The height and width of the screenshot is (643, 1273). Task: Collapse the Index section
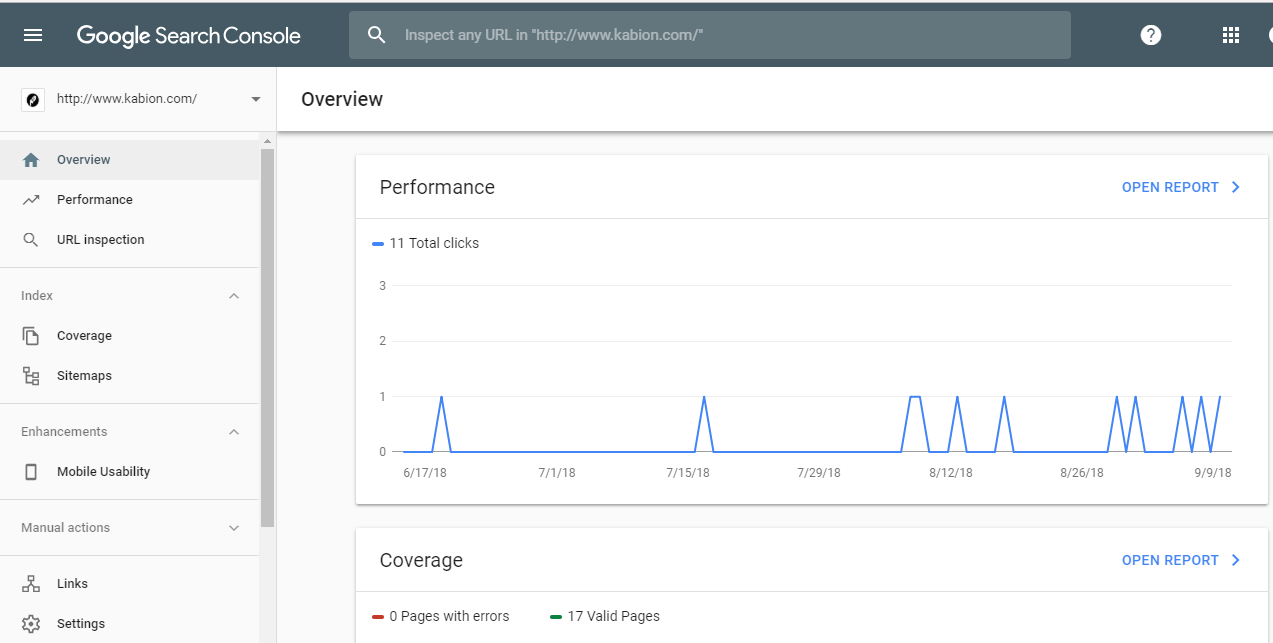click(x=234, y=296)
